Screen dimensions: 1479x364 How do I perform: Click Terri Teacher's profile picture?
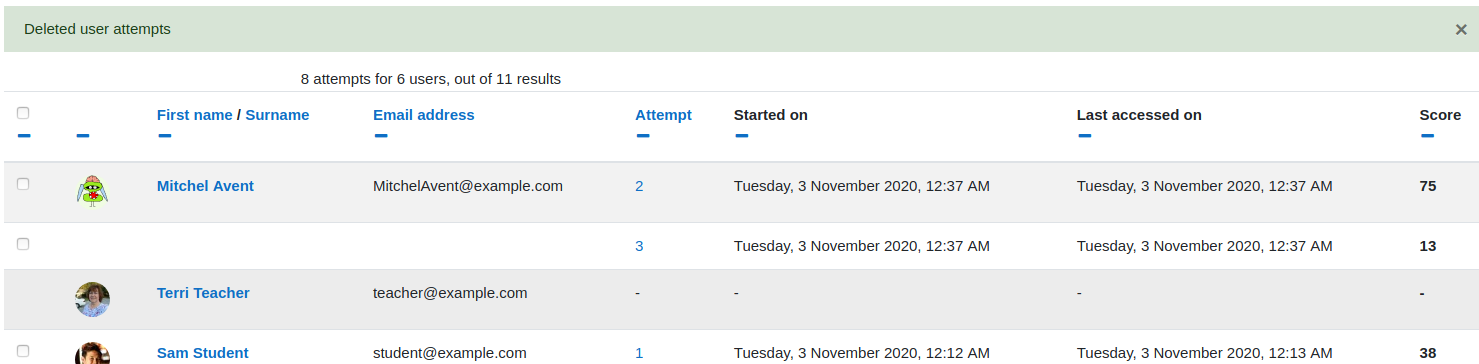92,299
